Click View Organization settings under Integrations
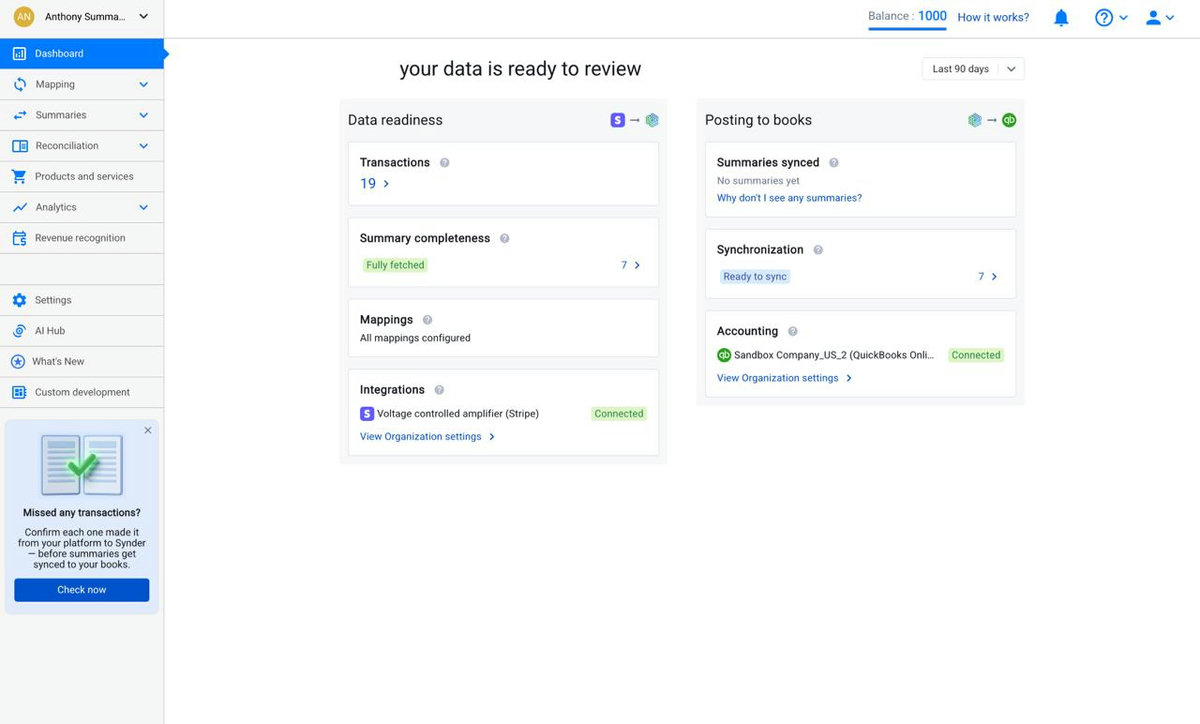1200x724 pixels. tap(428, 437)
